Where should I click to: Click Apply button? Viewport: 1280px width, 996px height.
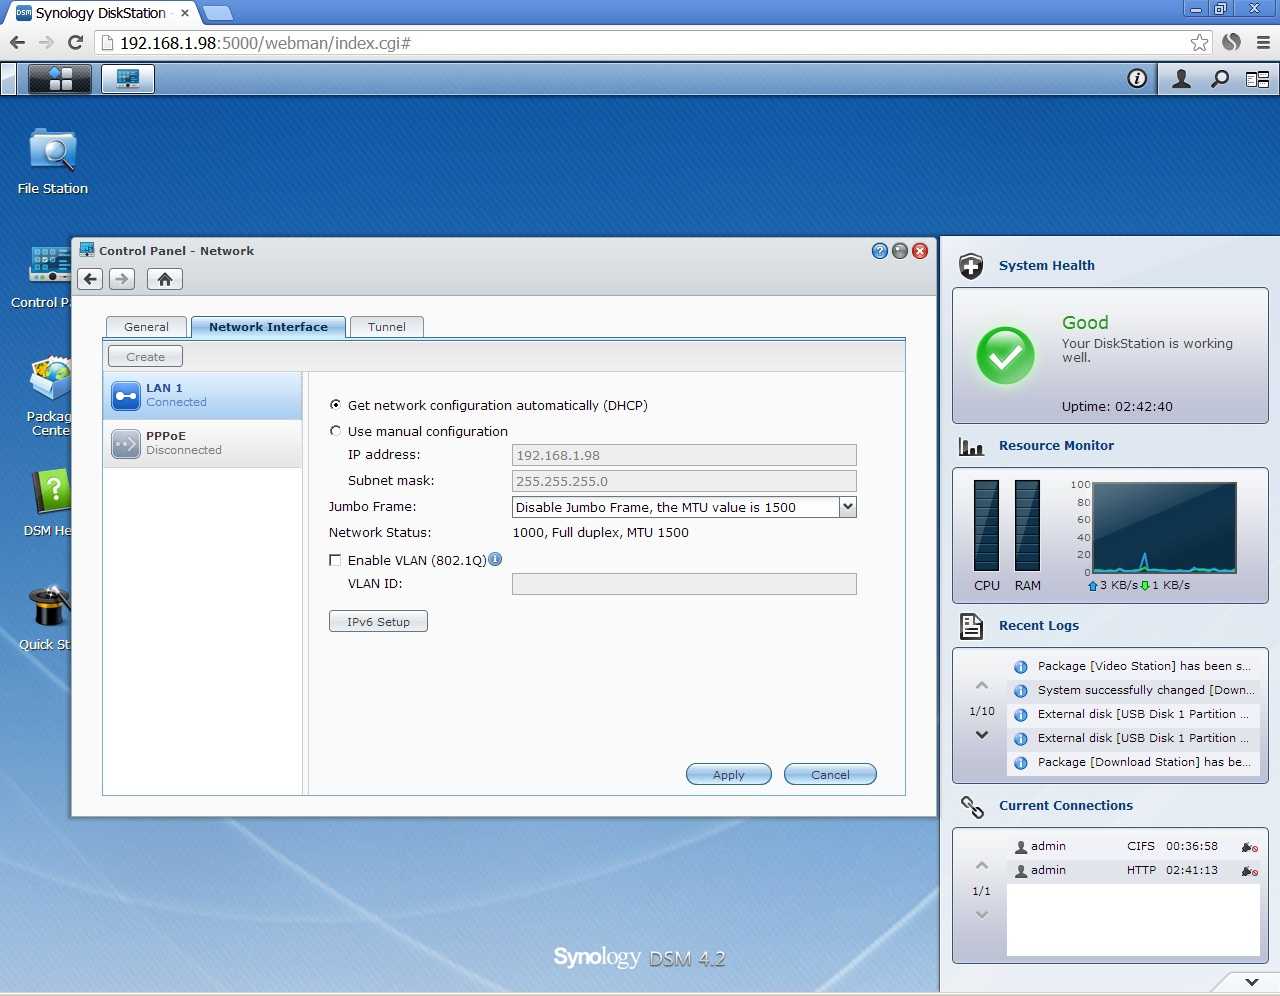pos(729,775)
